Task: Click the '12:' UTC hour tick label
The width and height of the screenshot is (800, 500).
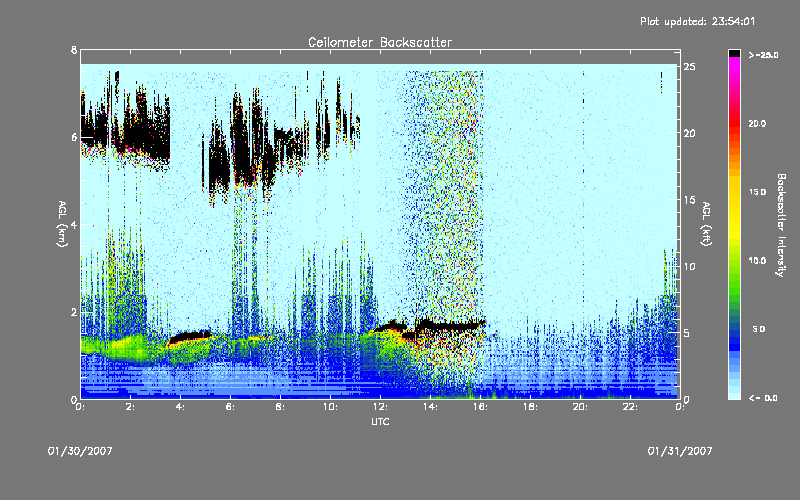Action: [381, 407]
